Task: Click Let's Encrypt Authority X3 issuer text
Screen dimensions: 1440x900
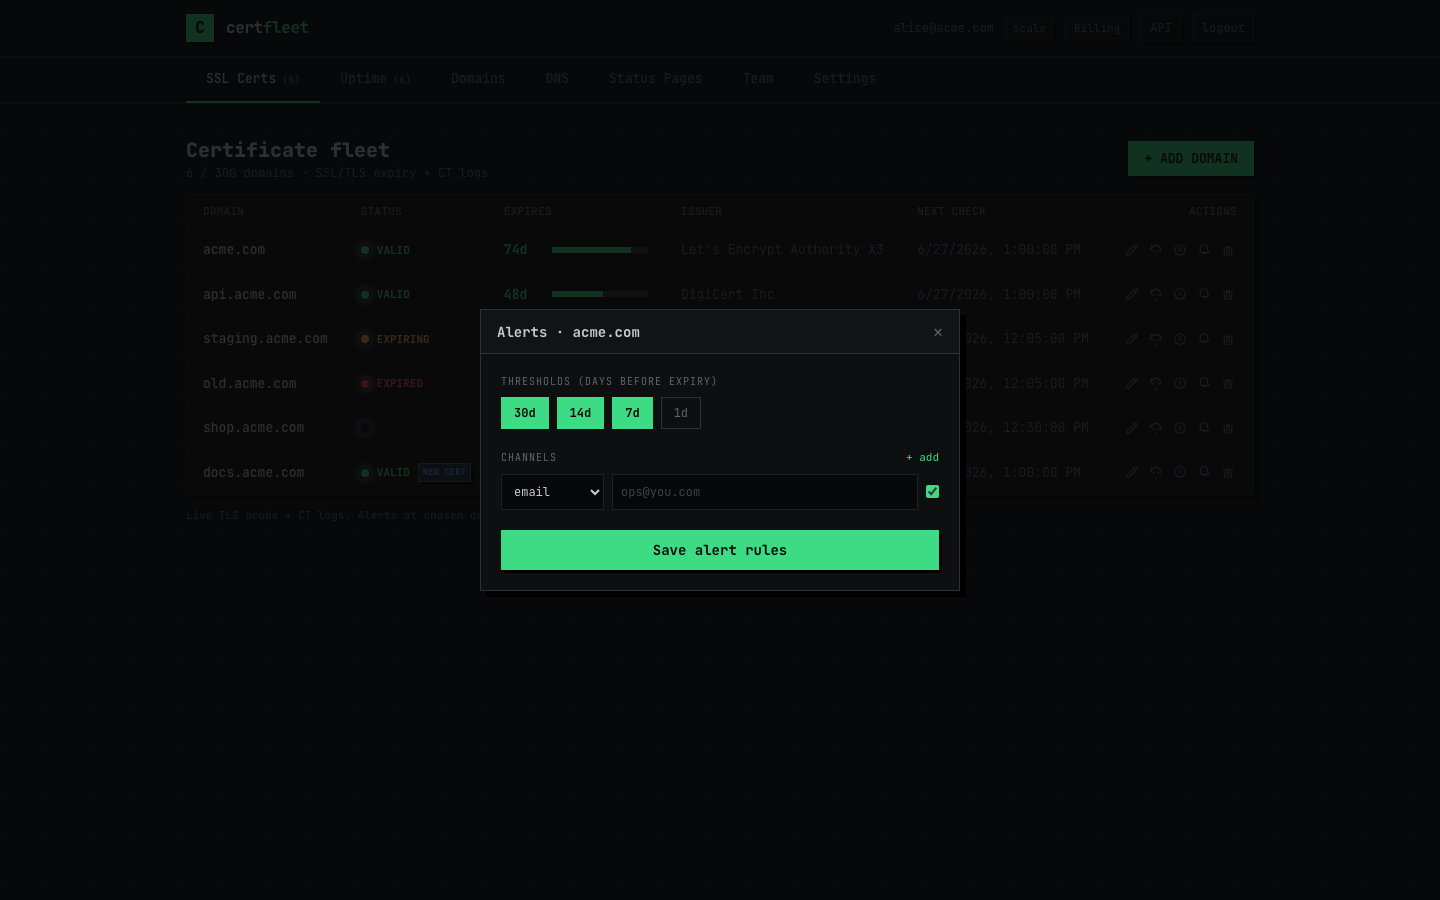Action: (782, 250)
